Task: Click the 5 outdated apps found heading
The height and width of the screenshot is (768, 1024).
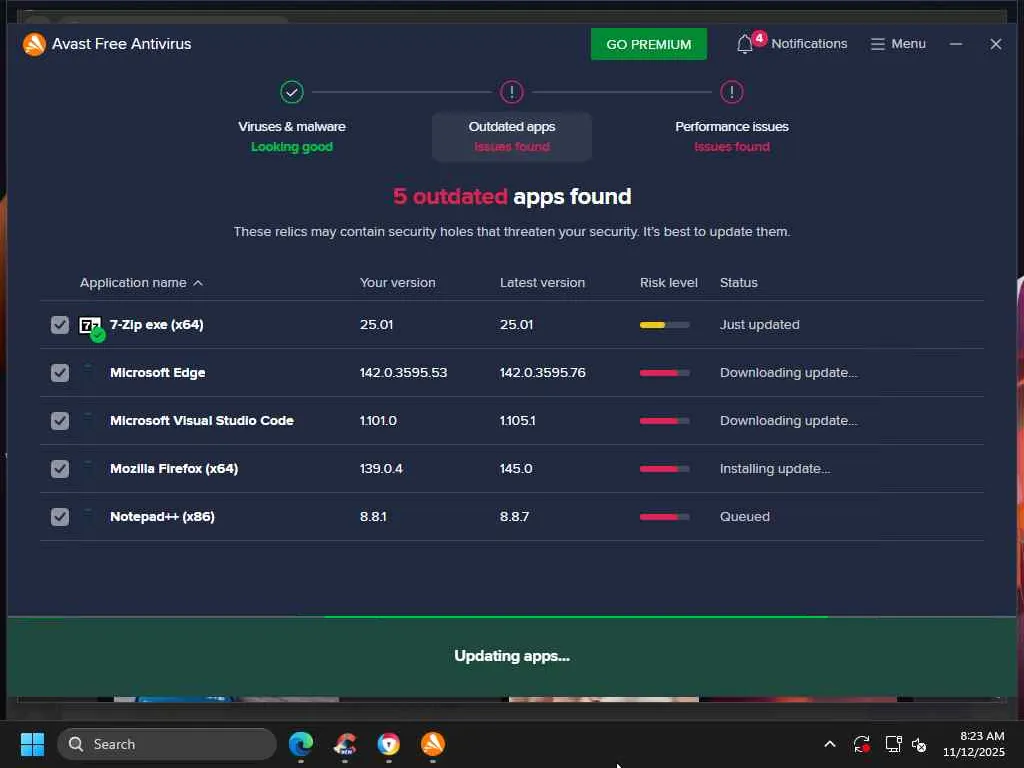Action: click(512, 196)
